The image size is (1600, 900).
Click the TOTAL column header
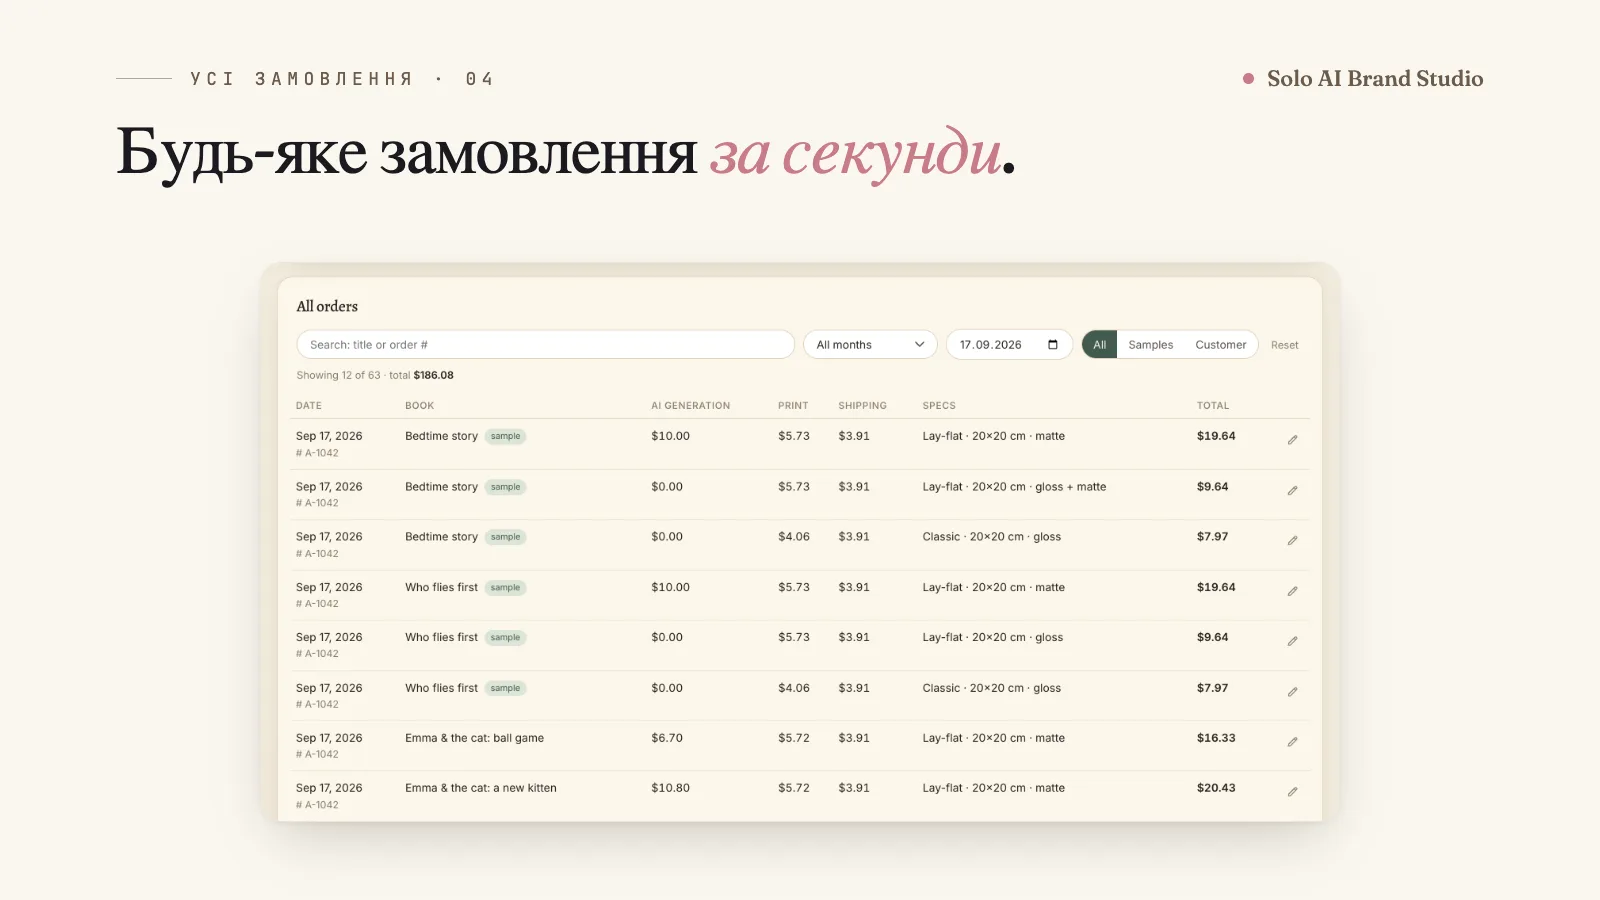[x=1213, y=406]
